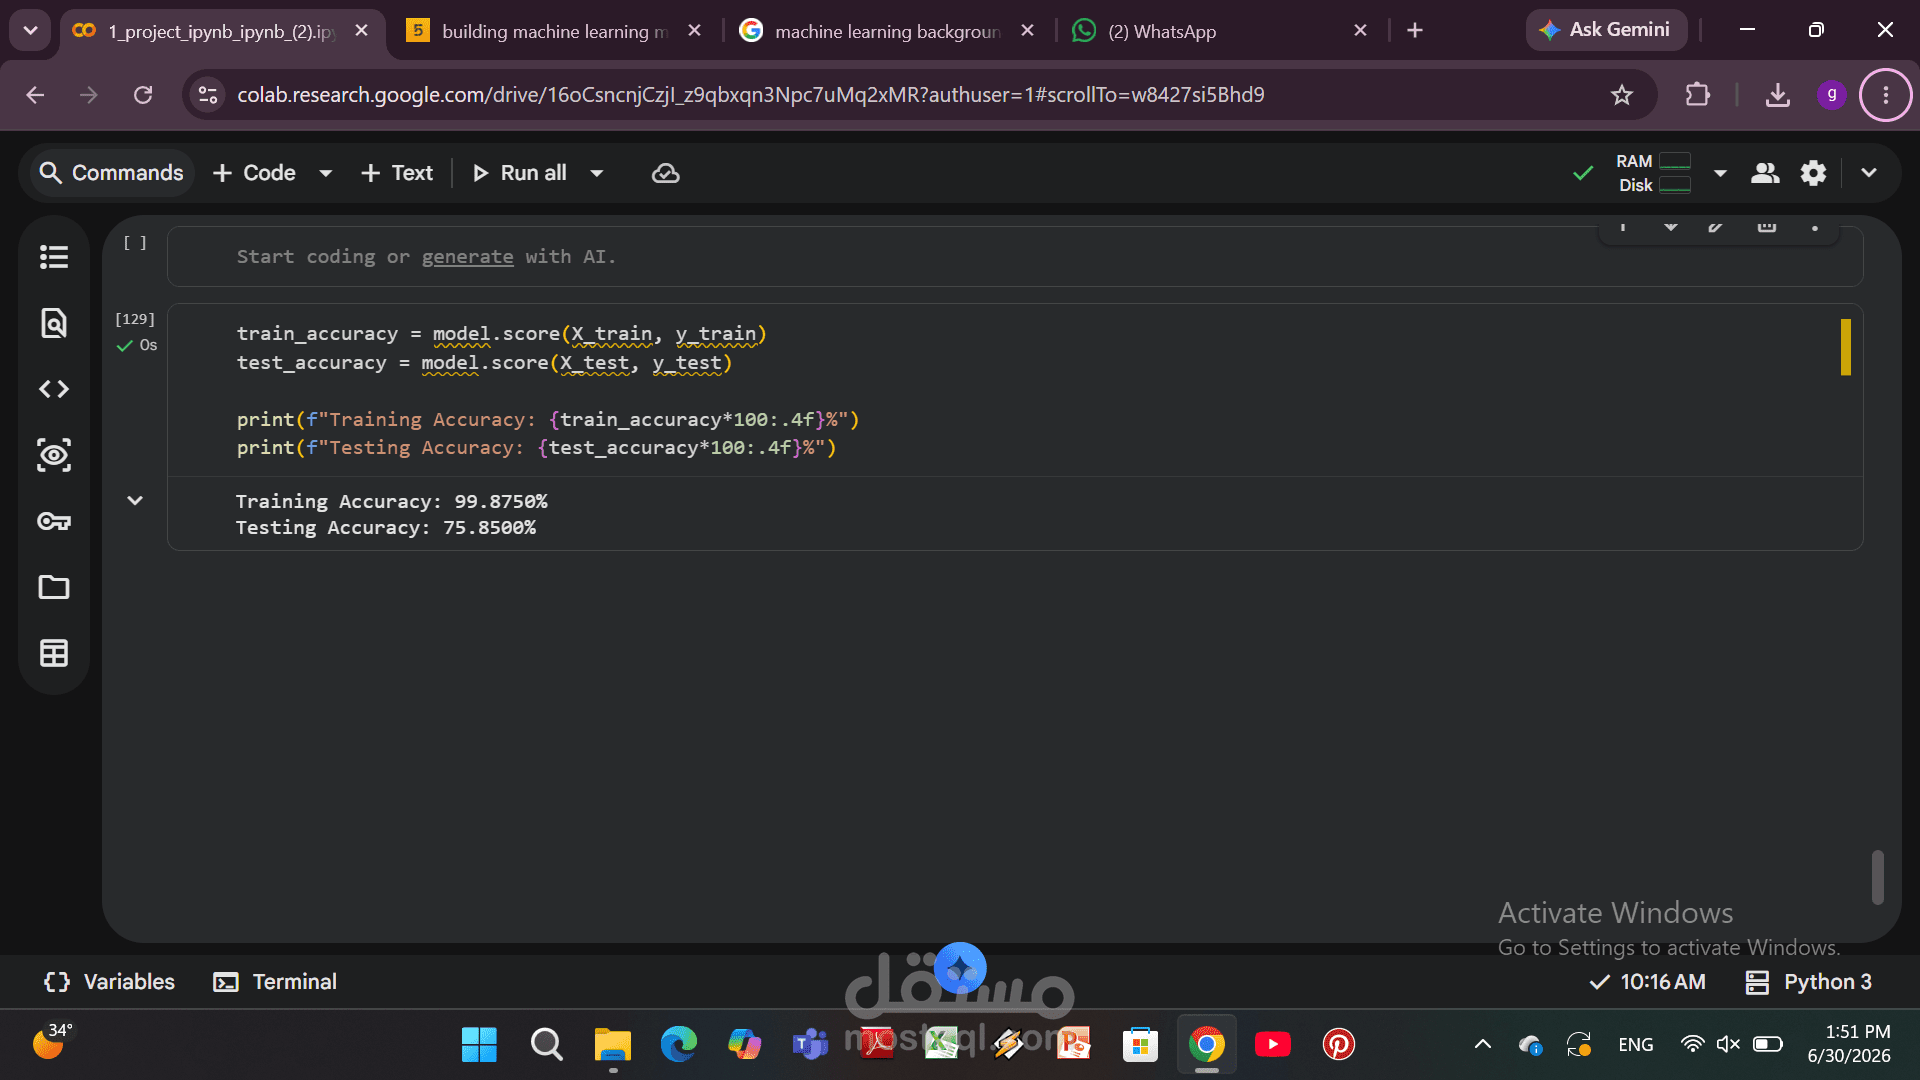This screenshot has width=1920, height=1080.
Task: Open the Commands search palette
Action: pos(111,173)
